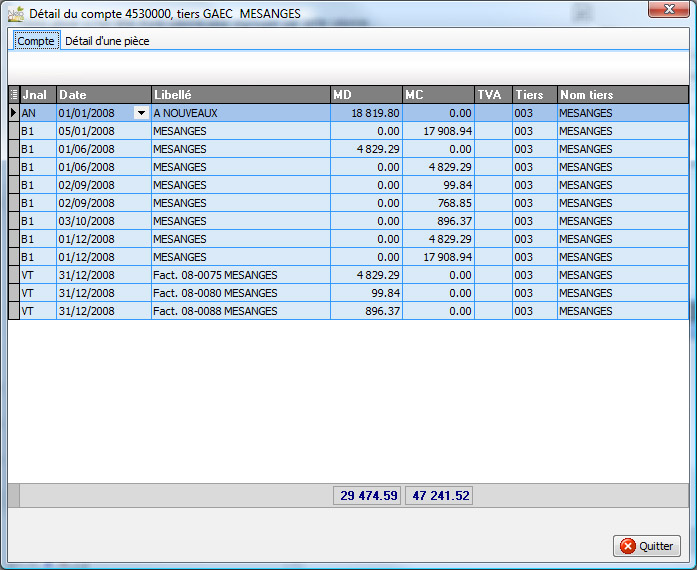Click the Libellé column header
Screen dimensions: 697x570
pos(240,95)
